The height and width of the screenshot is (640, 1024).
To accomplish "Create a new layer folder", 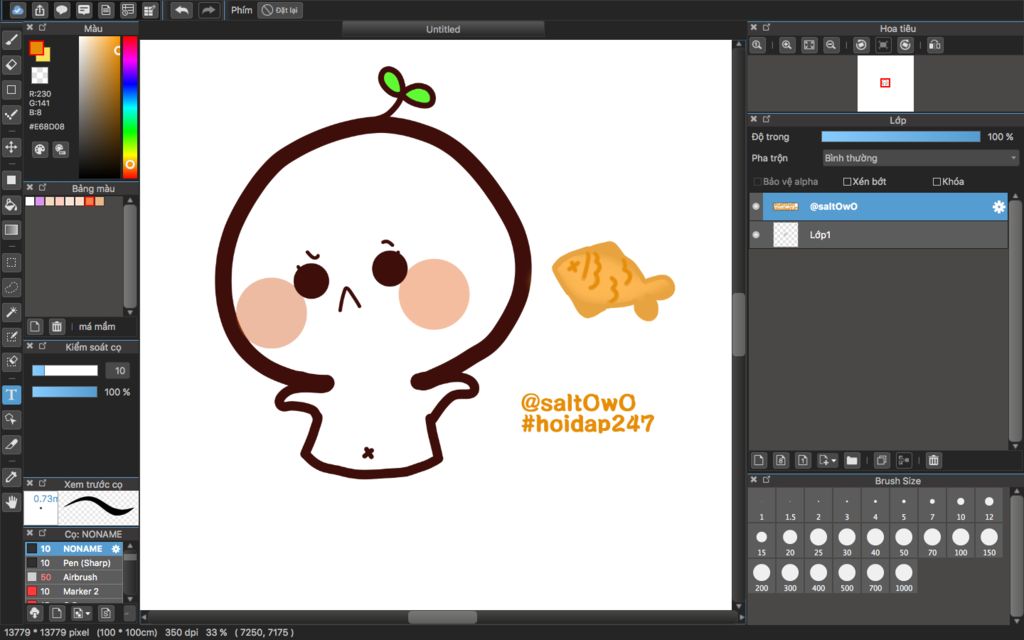I will 852,460.
